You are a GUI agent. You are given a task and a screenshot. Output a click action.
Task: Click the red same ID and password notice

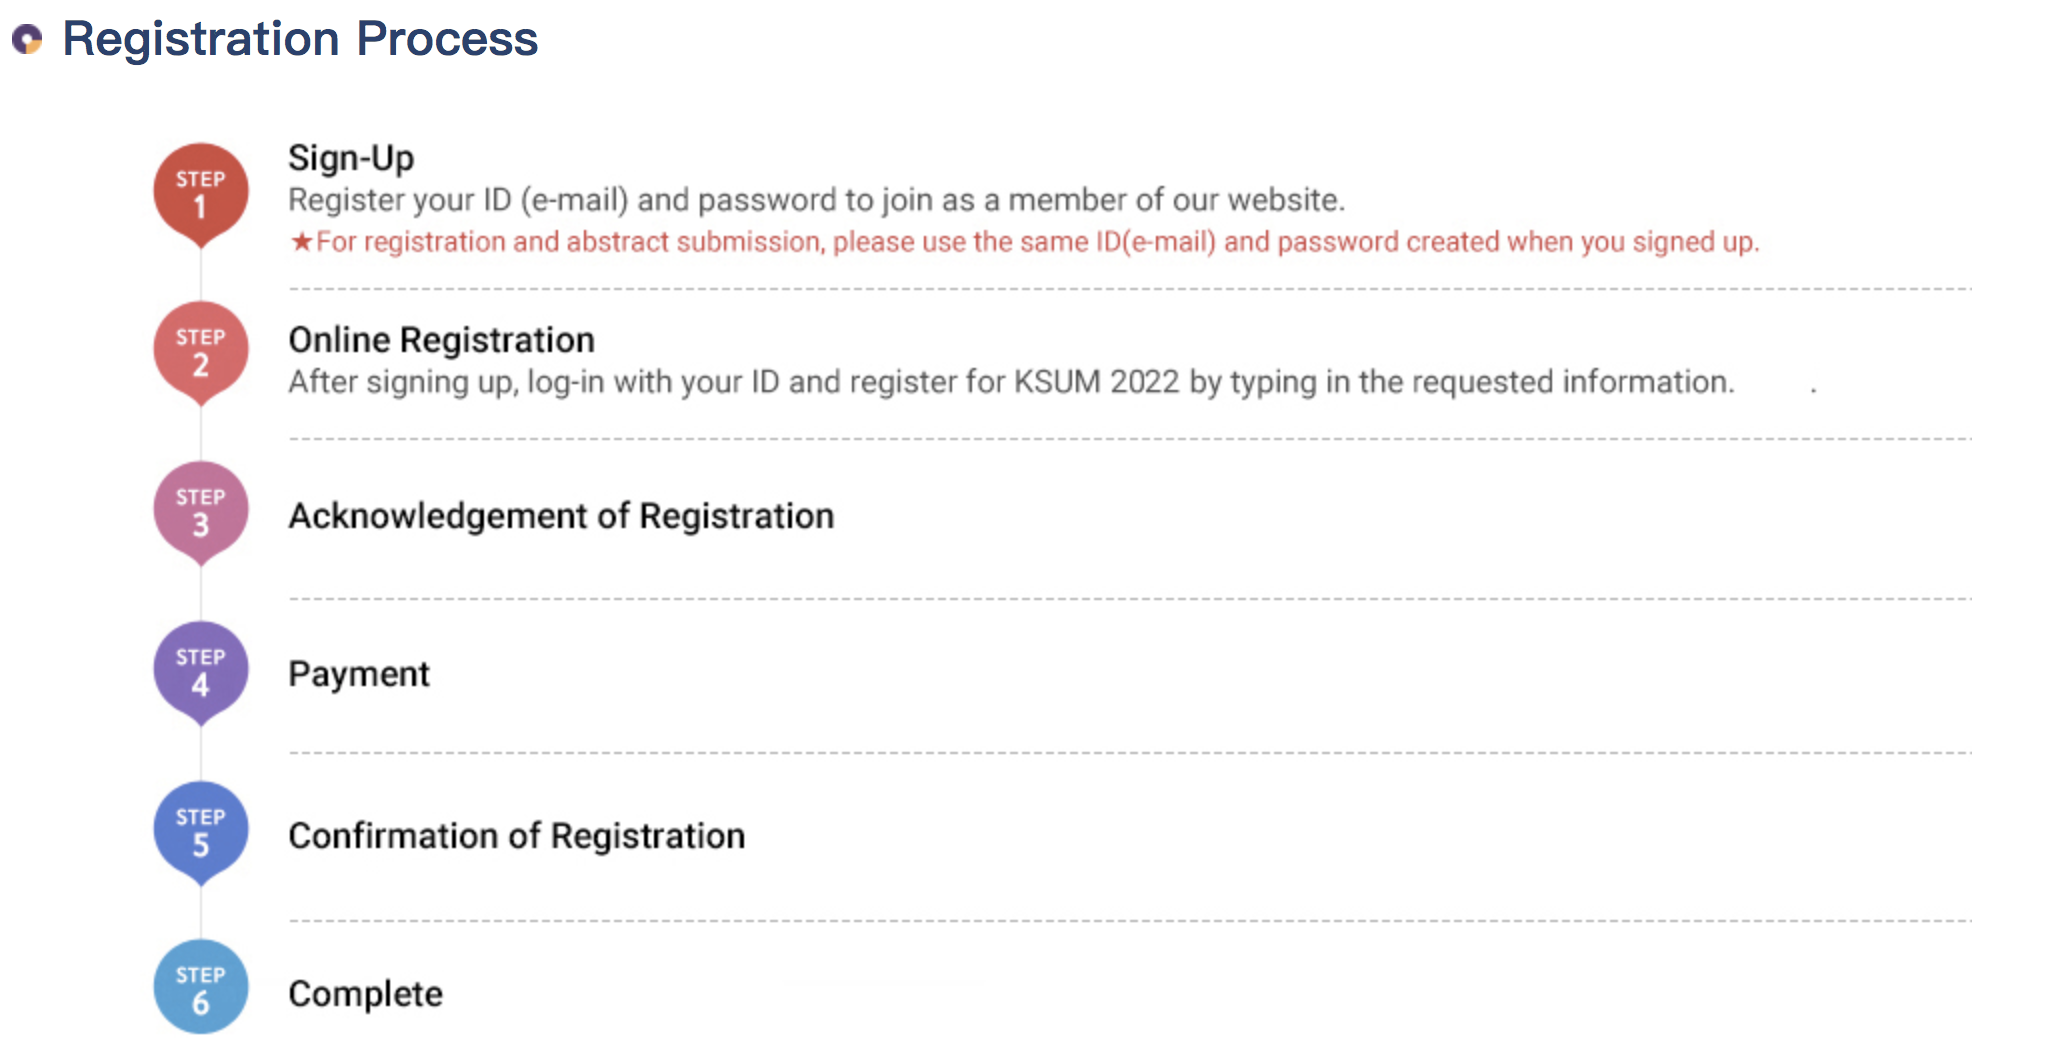[1036, 242]
